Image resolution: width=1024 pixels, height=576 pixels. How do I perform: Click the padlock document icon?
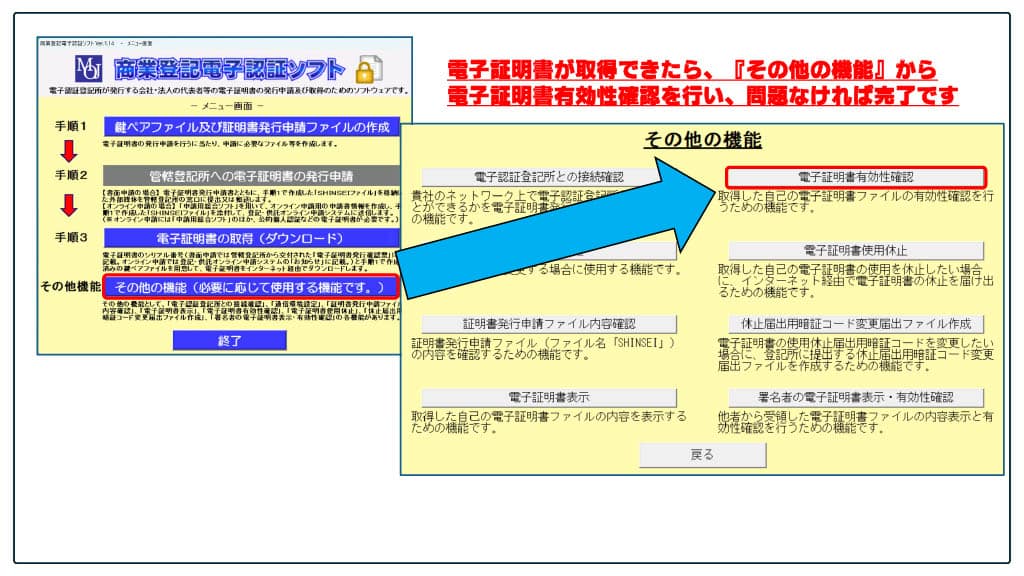pos(369,70)
